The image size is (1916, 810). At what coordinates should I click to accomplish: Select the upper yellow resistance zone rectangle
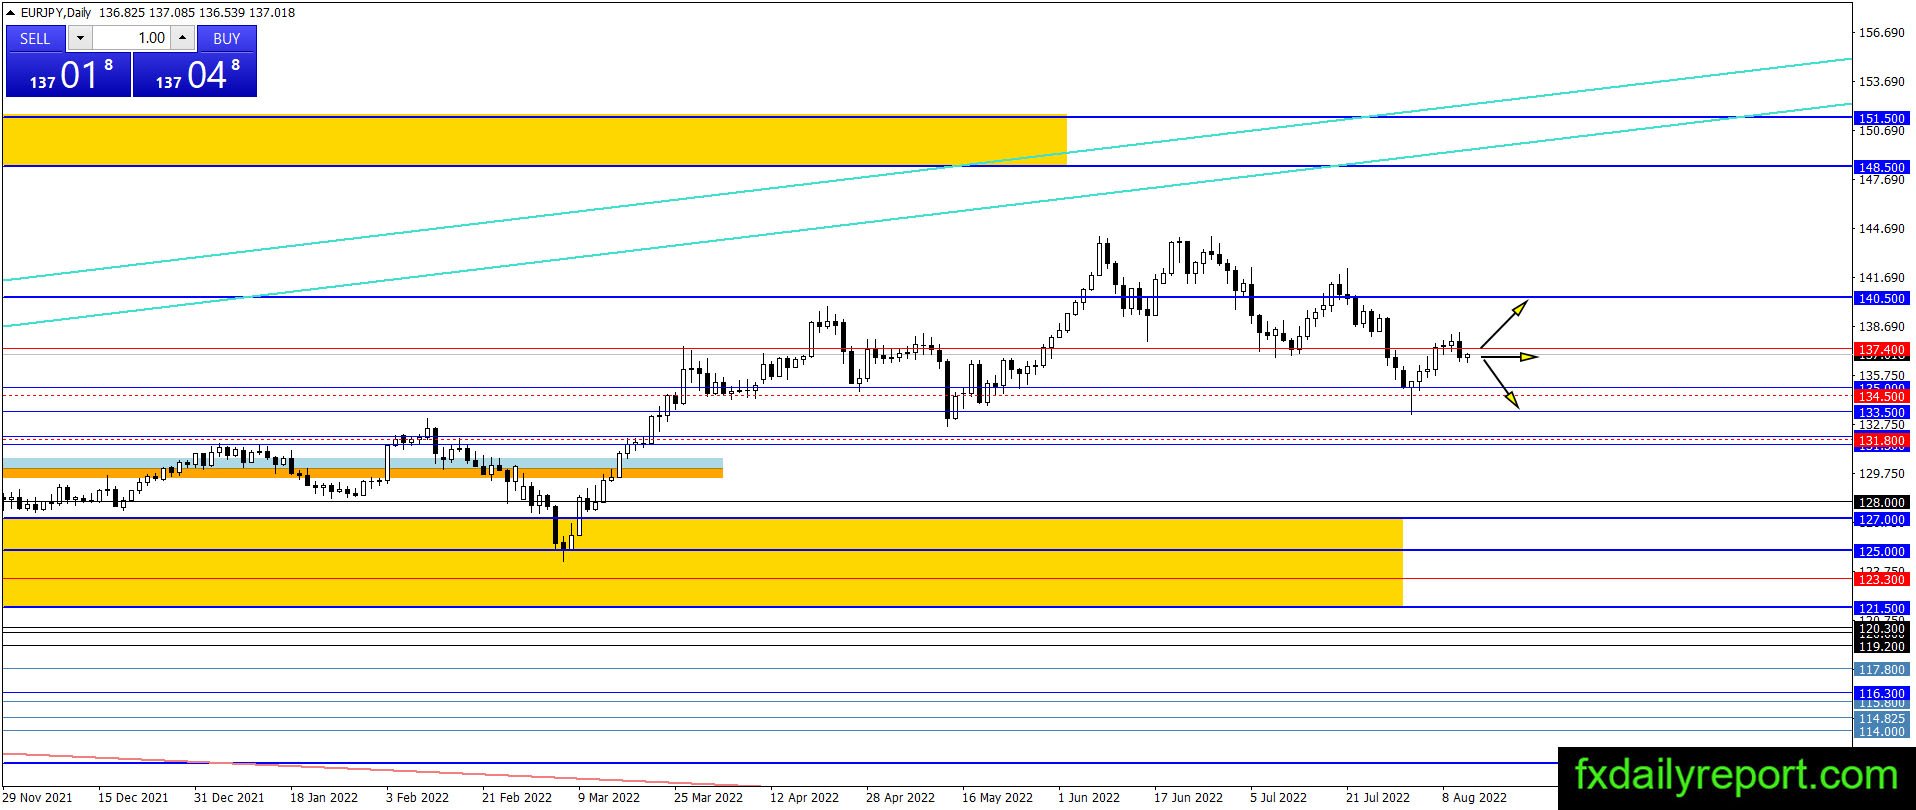point(535,141)
